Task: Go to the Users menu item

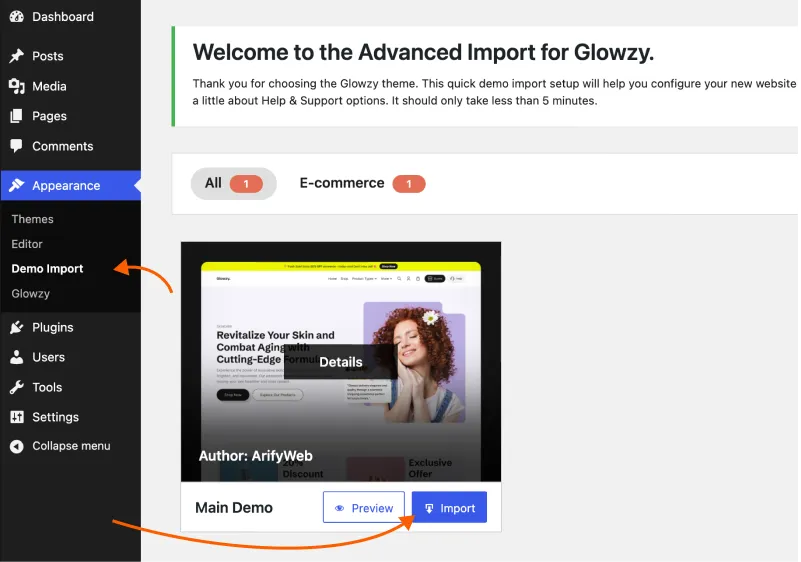Action: pos(70,357)
